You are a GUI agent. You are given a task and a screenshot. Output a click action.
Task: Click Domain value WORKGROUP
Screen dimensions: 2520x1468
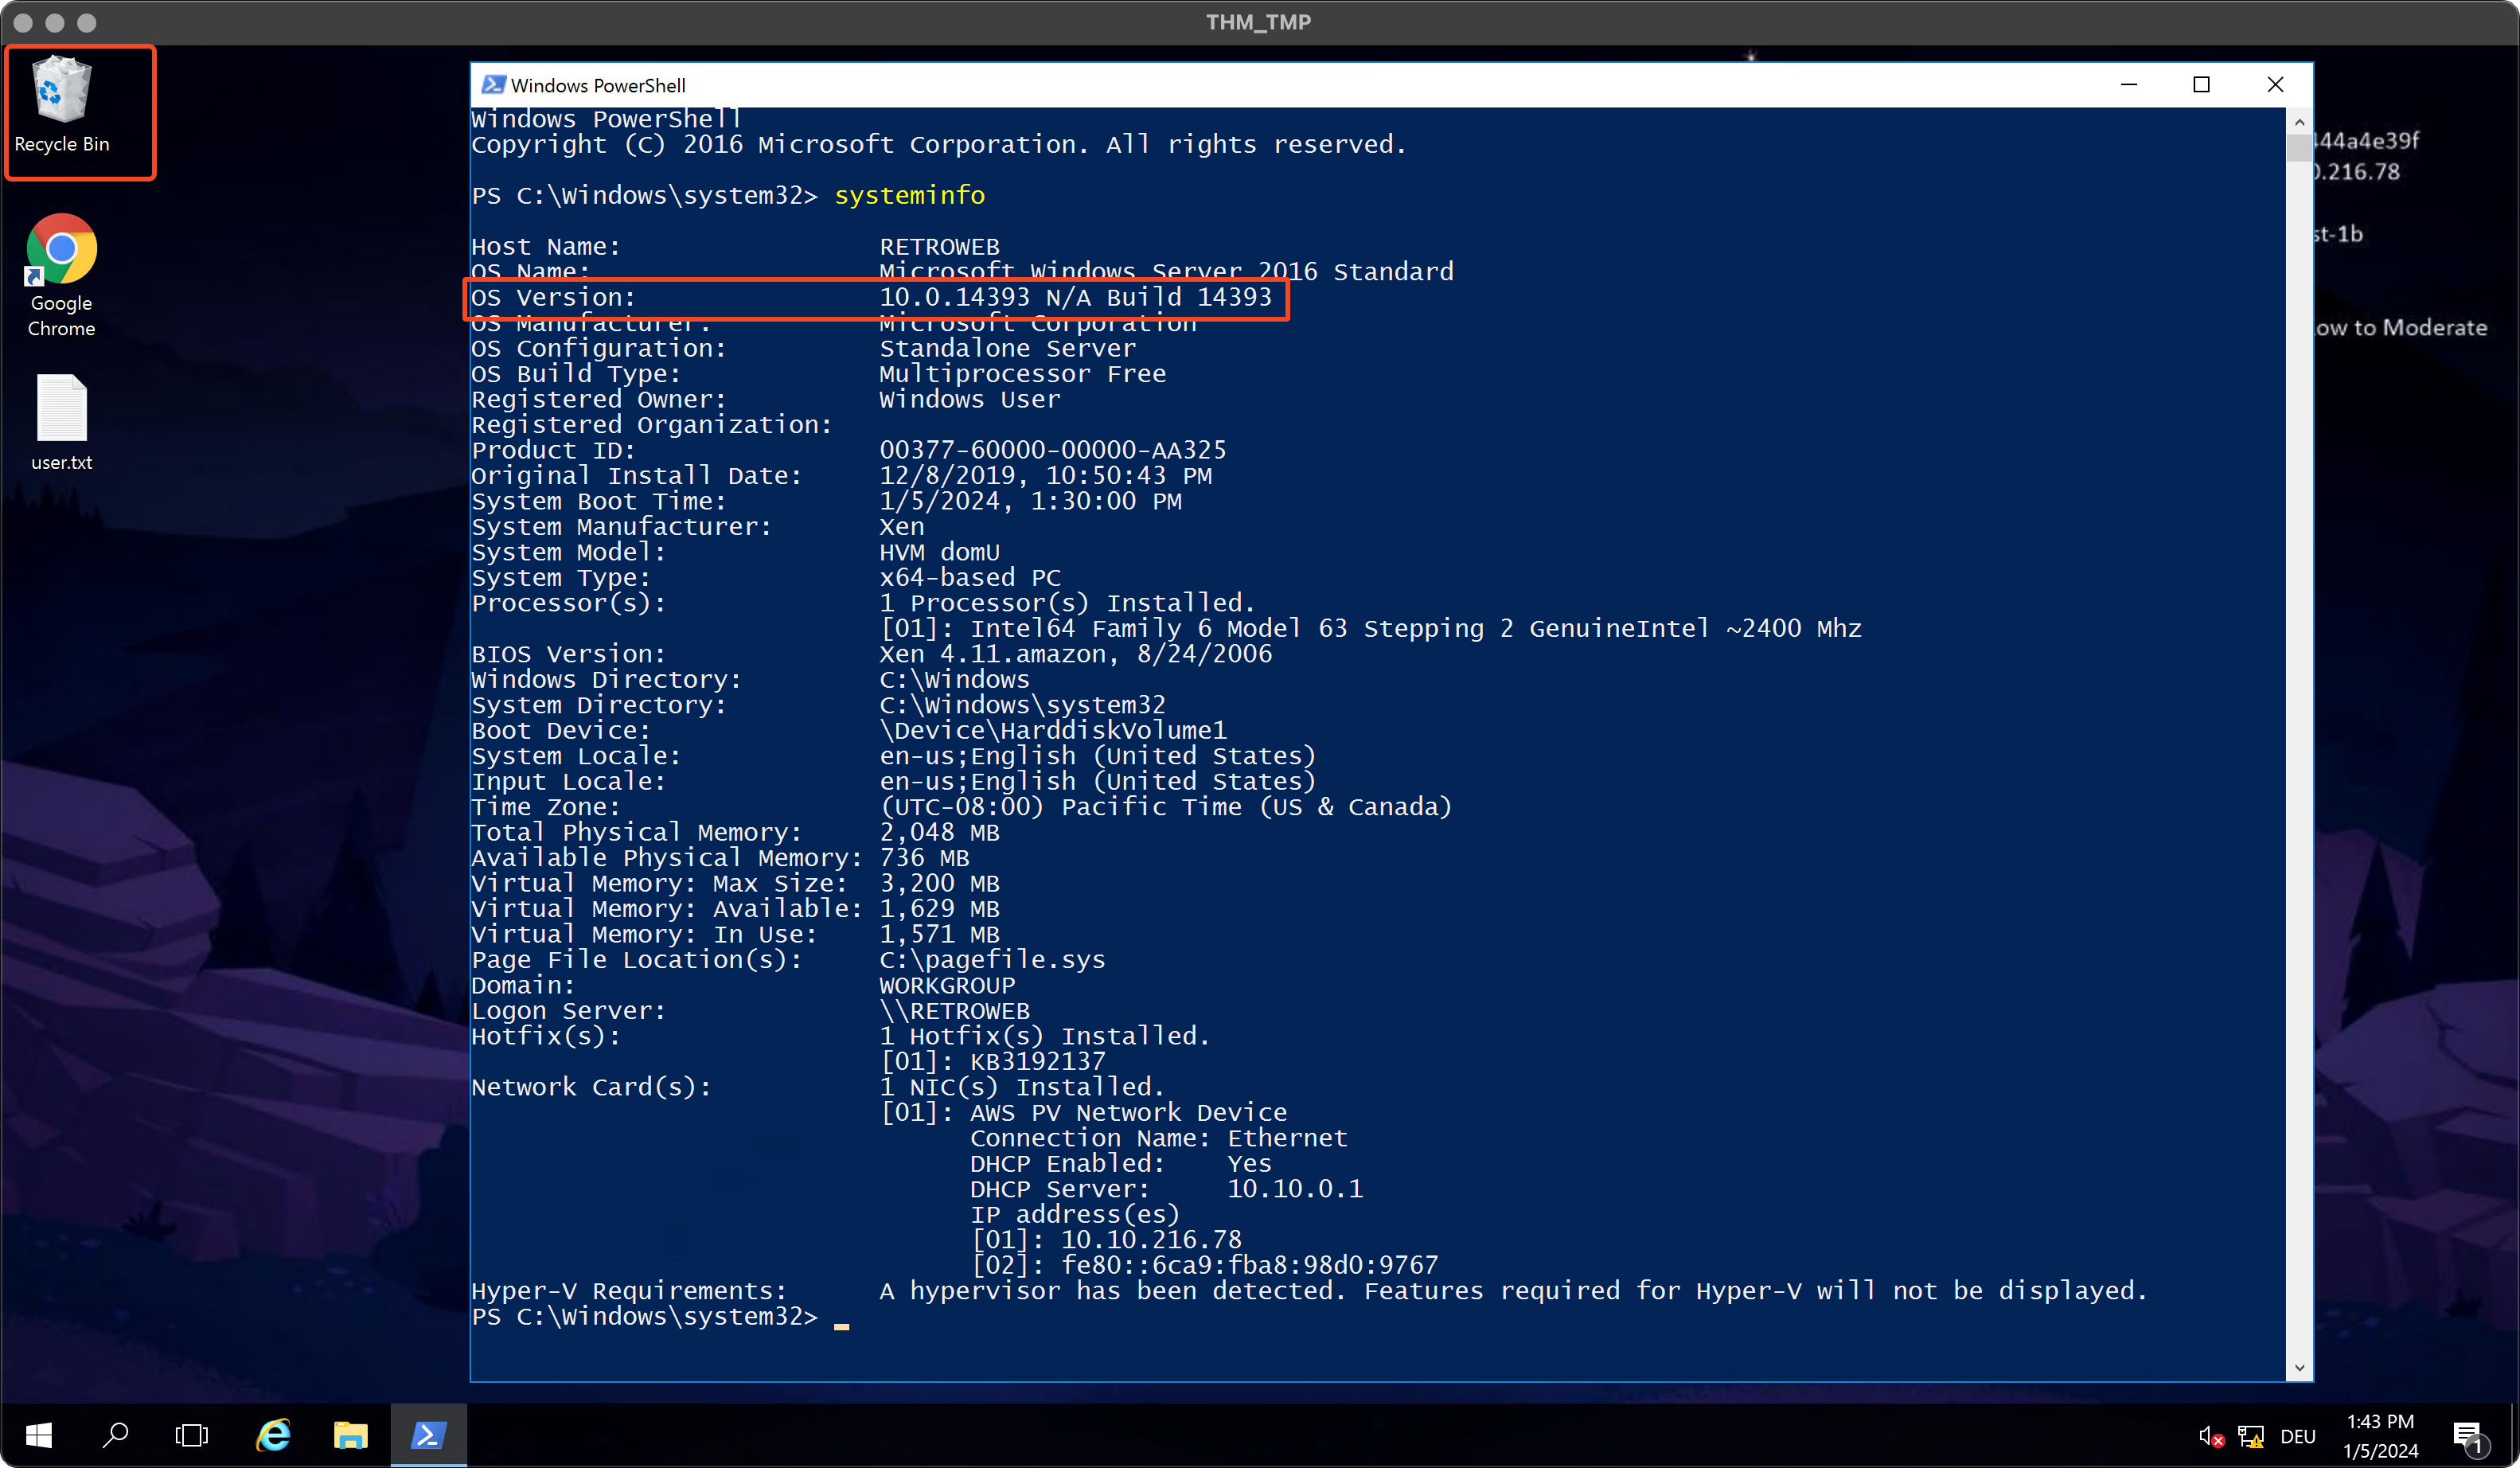coord(947,985)
